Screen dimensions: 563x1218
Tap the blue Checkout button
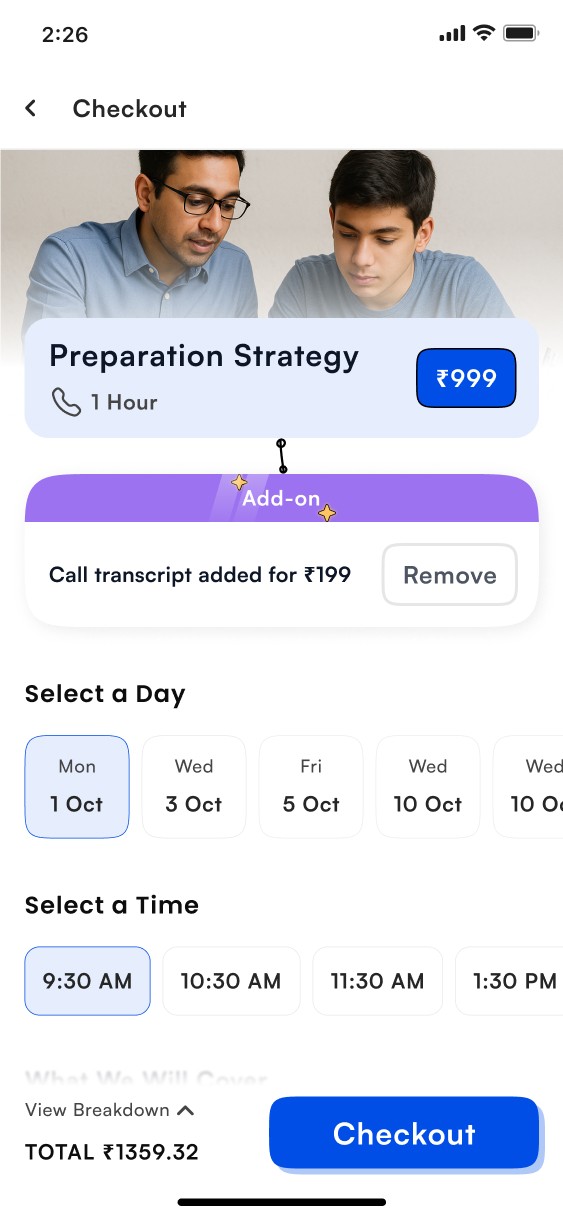pyautogui.click(x=404, y=1133)
